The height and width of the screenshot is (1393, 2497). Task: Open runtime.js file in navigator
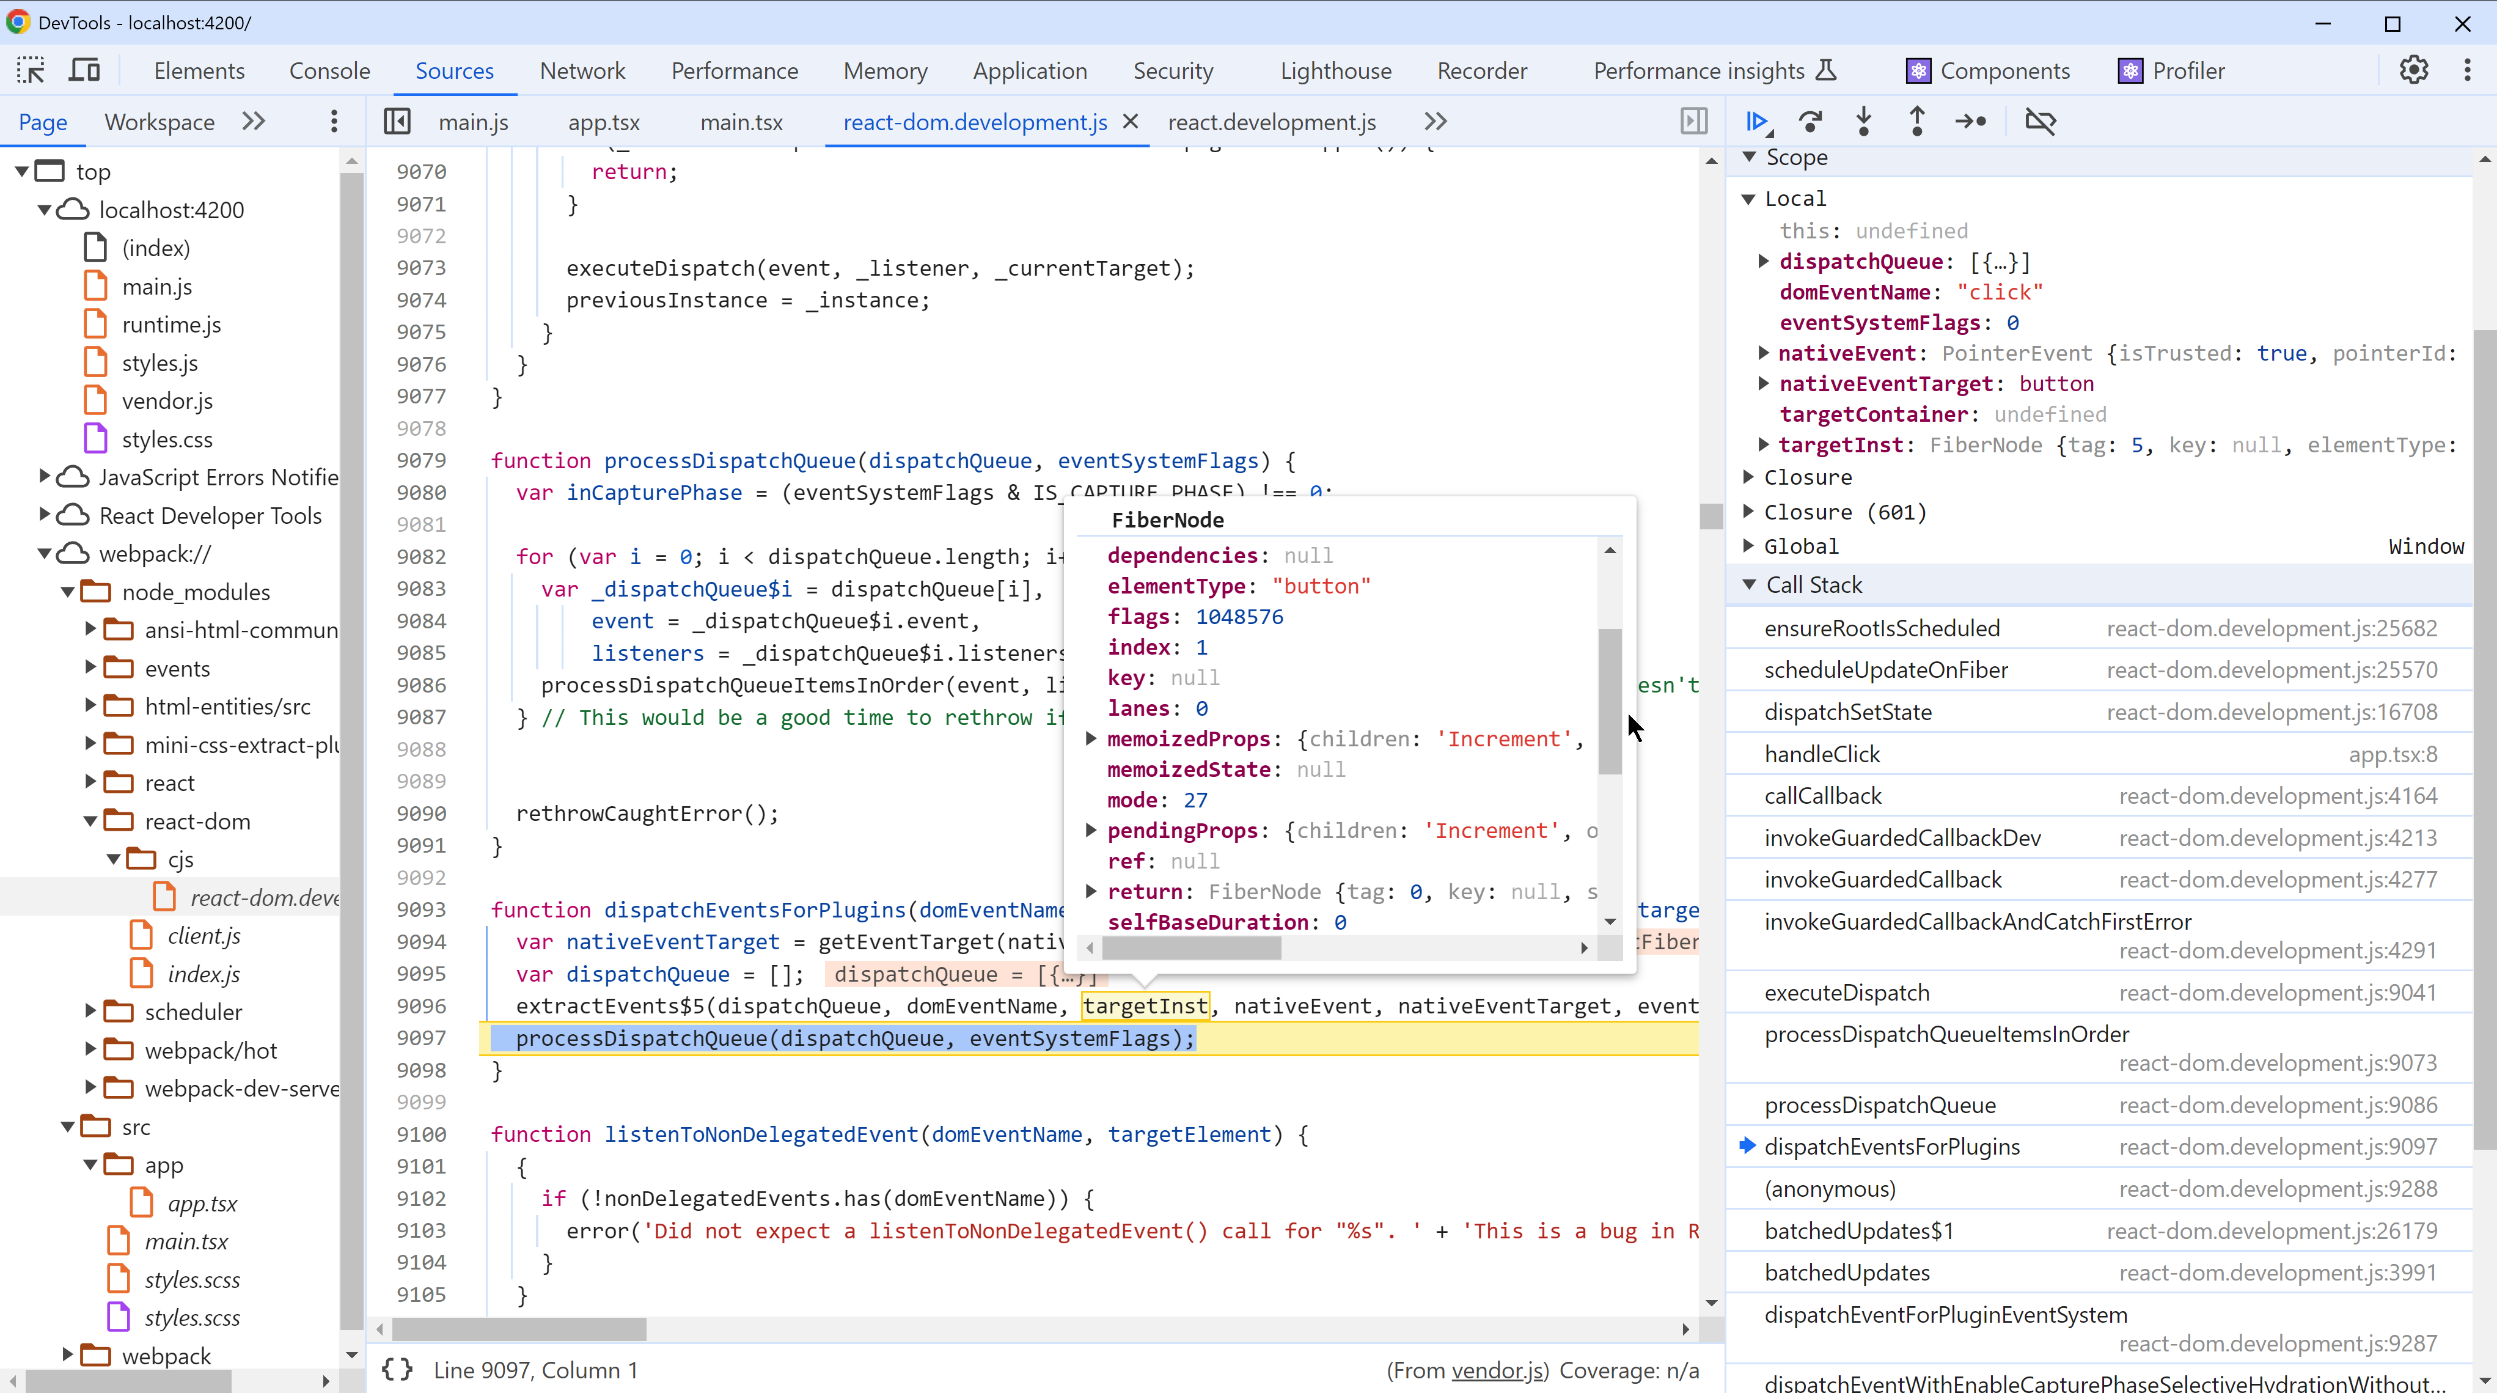pos(171,325)
